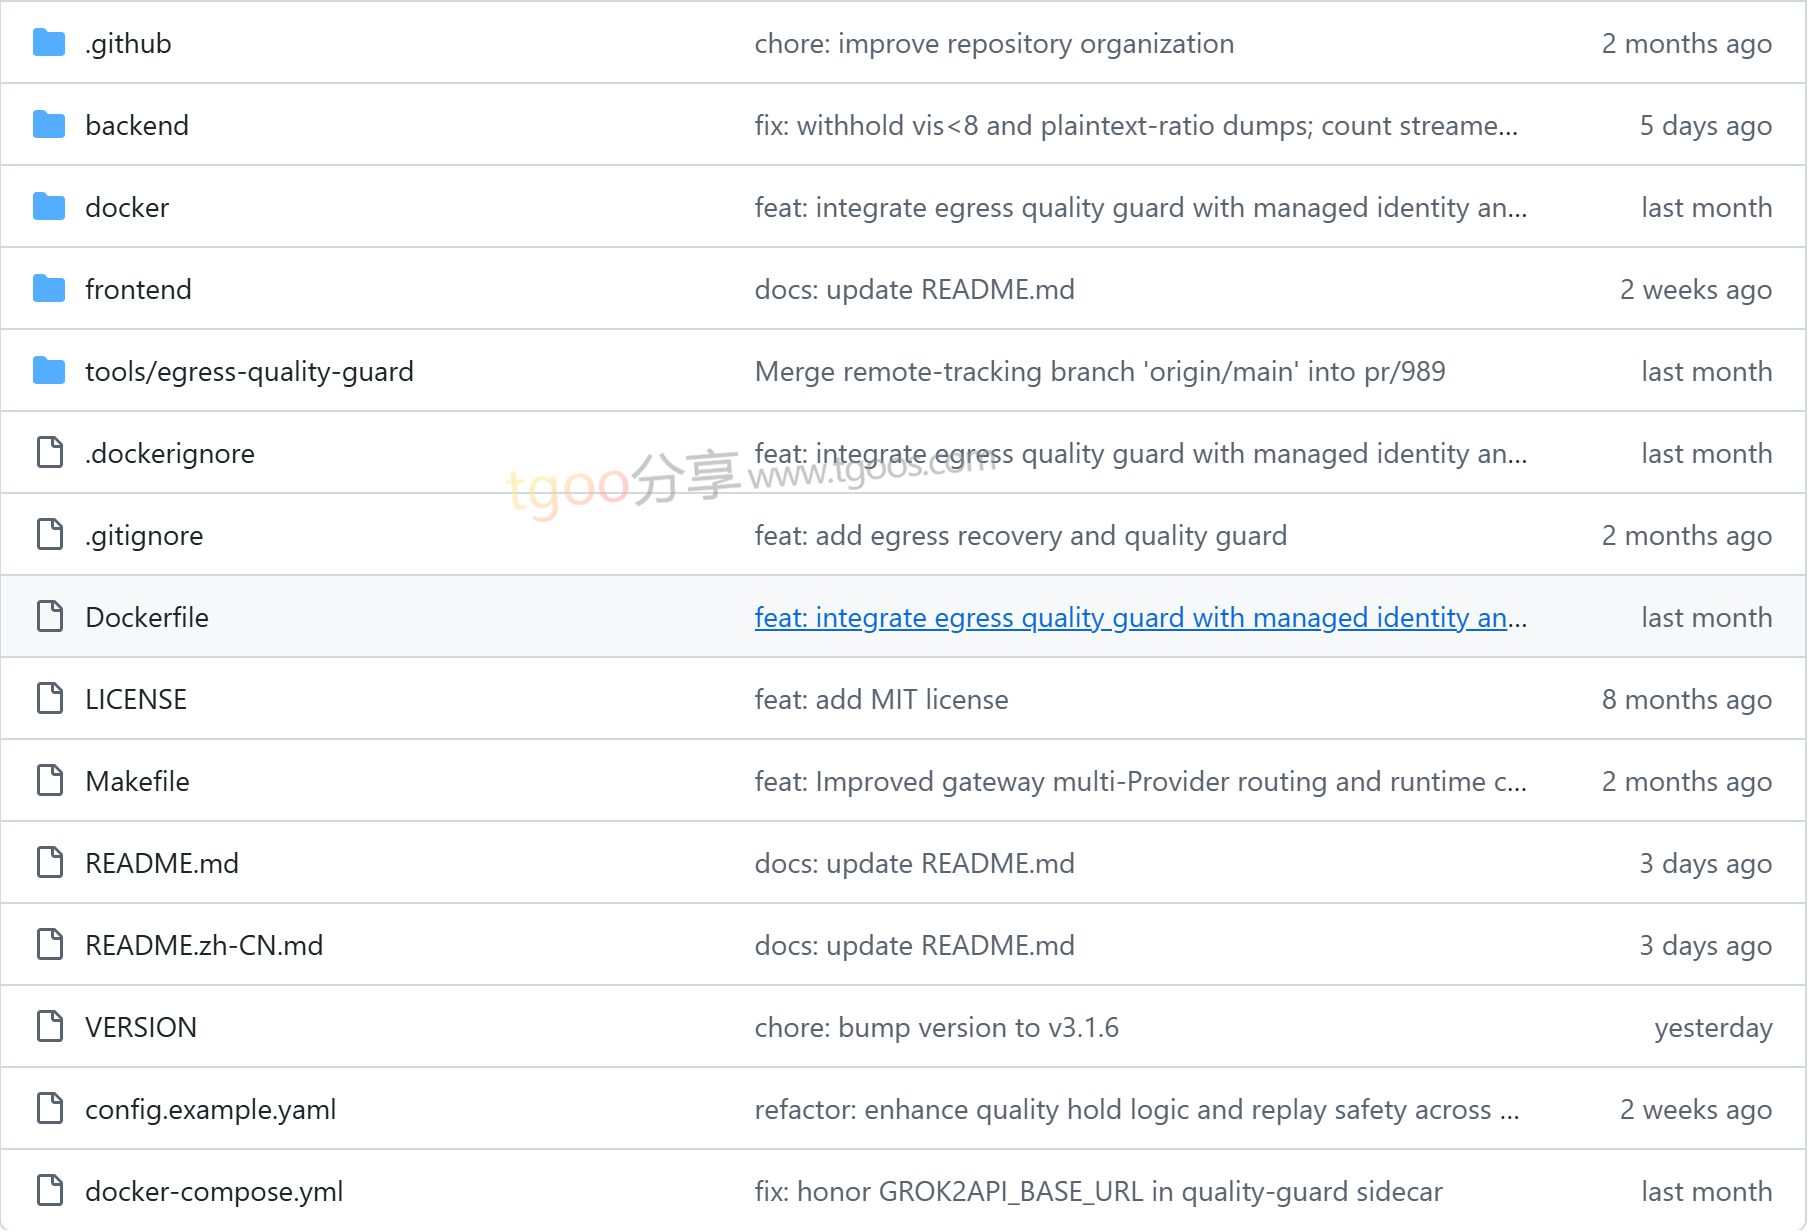Screen dimensions: 1808x1232
Task: Open the .dockerignore file name
Action: tap(170, 453)
